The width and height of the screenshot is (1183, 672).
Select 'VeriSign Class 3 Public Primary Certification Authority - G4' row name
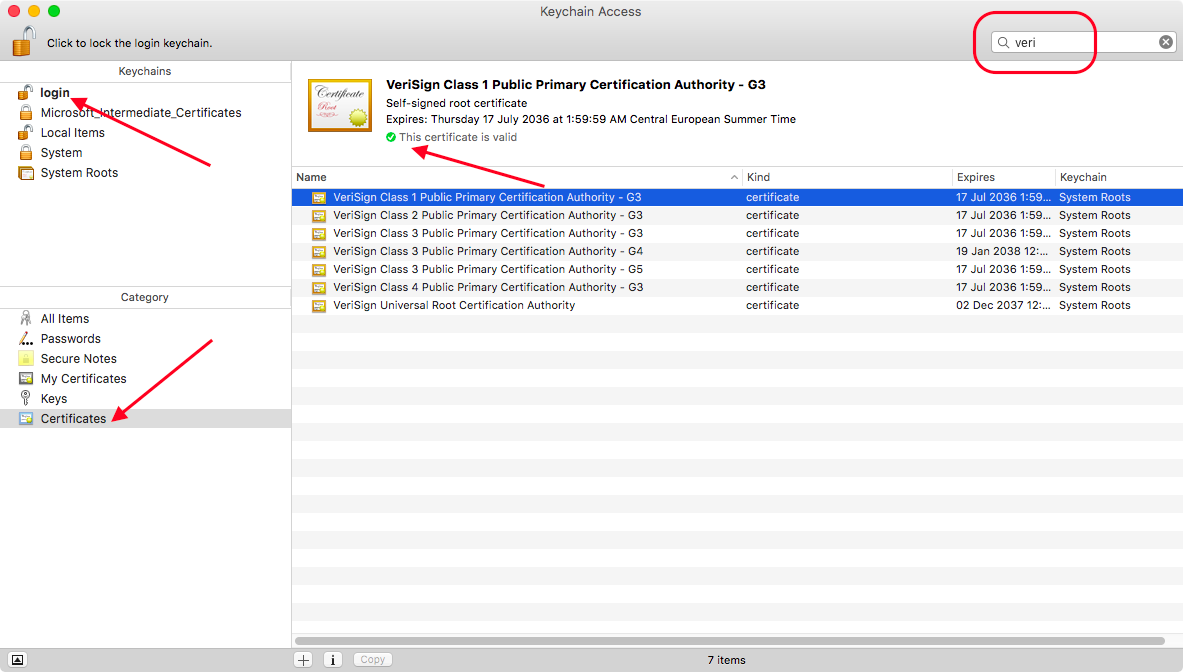(488, 252)
